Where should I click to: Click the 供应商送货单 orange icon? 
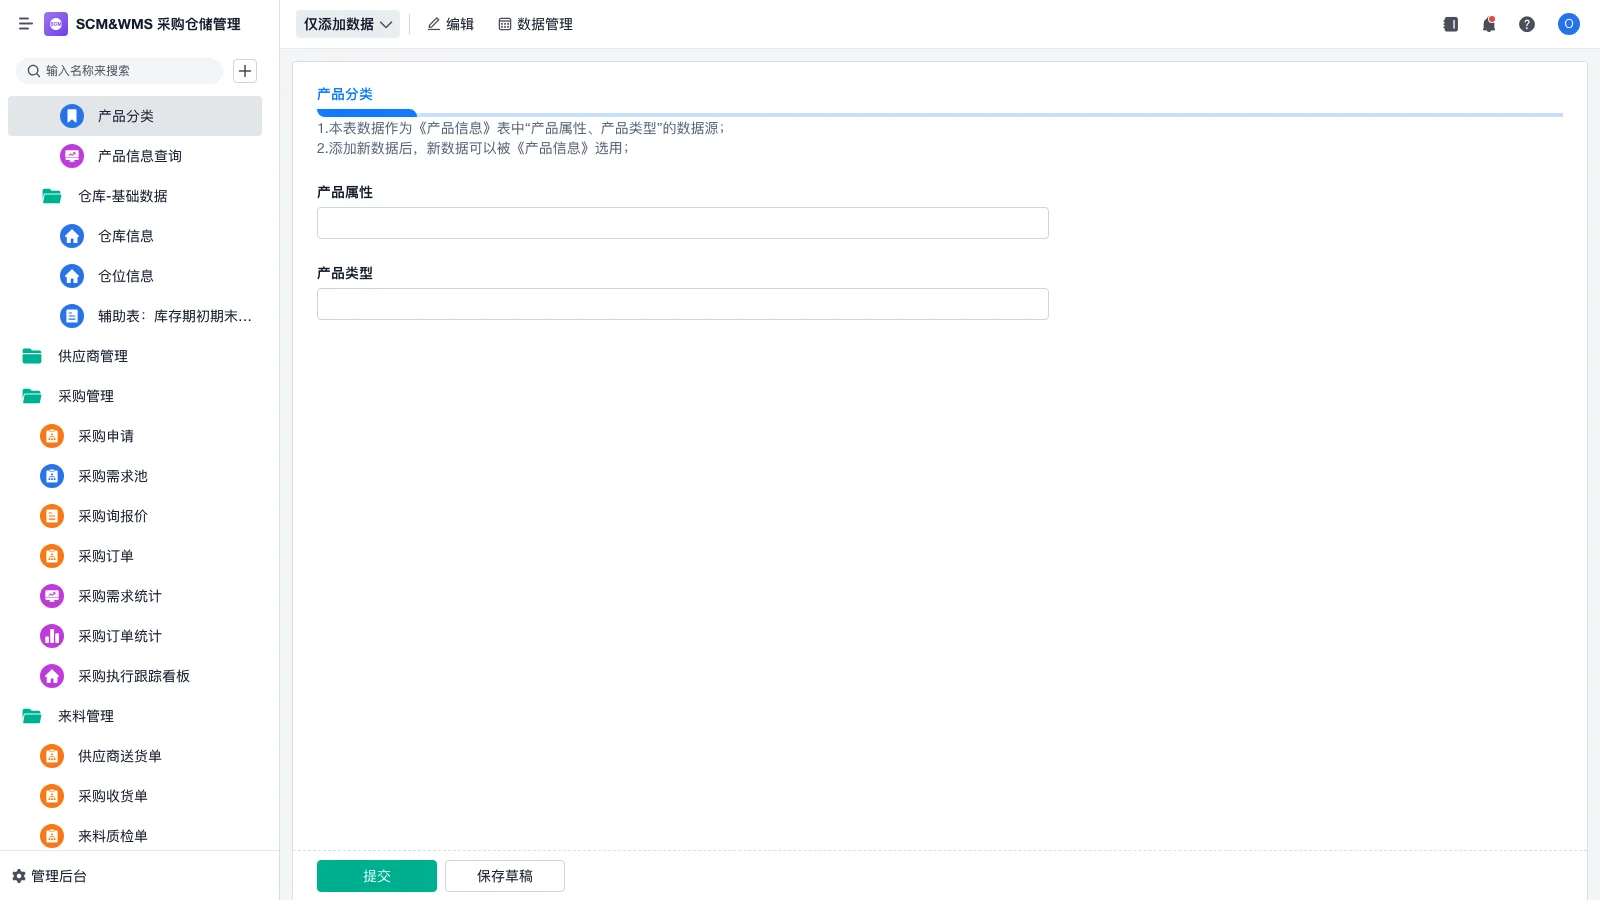[52, 756]
